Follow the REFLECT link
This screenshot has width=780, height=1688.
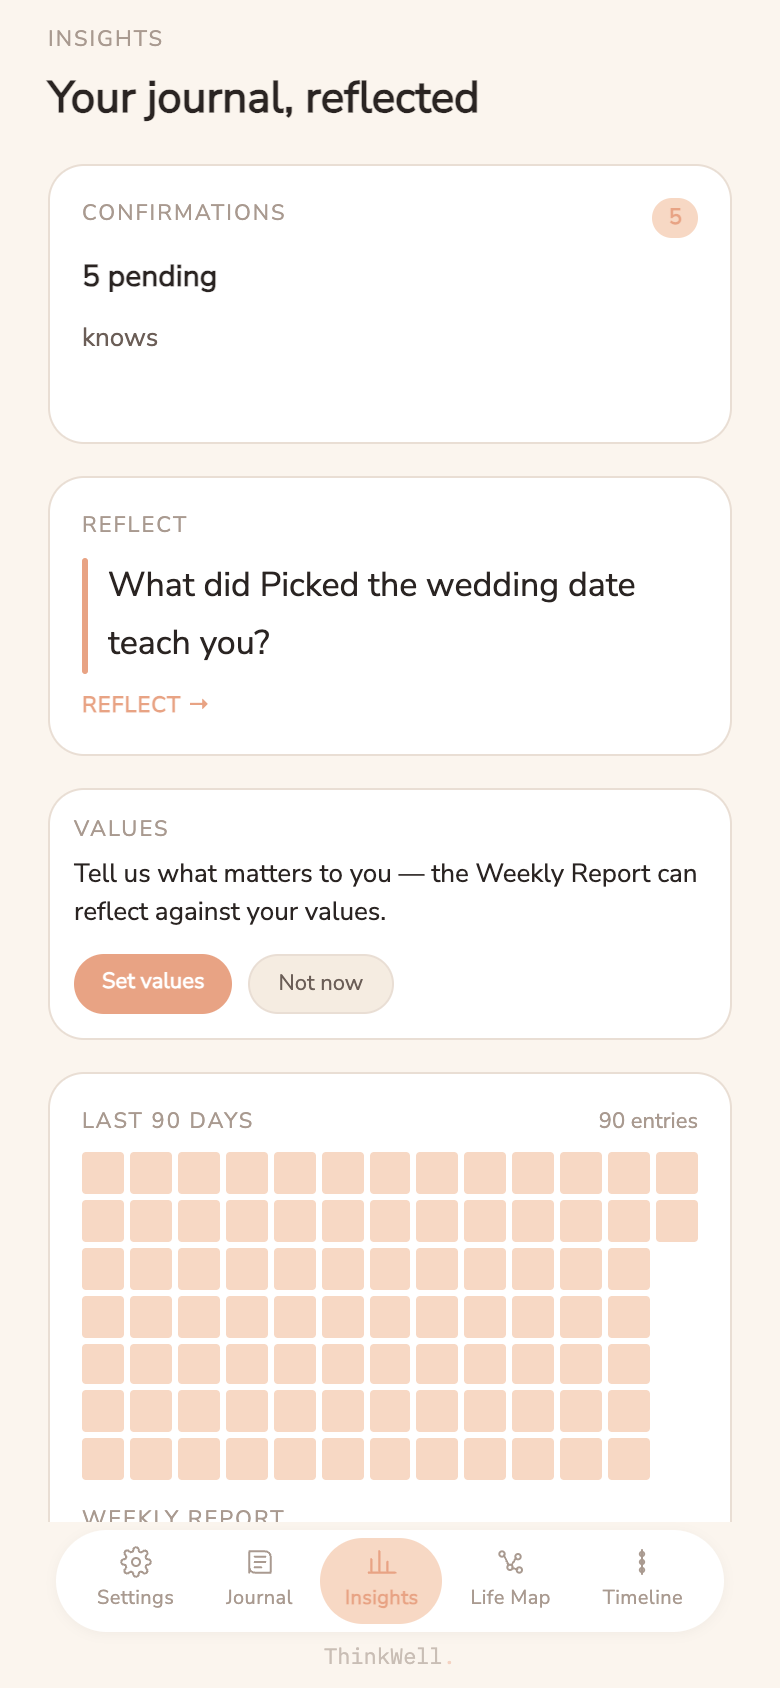click(132, 704)
